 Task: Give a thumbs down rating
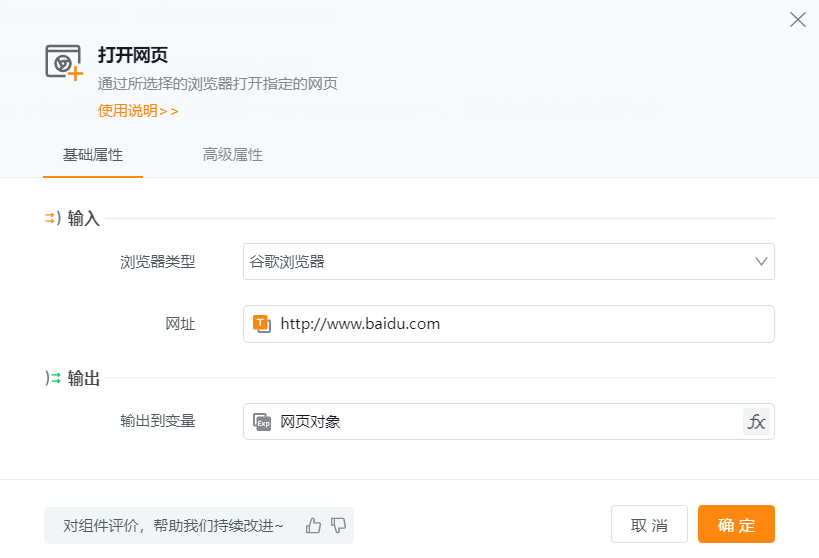338,525
